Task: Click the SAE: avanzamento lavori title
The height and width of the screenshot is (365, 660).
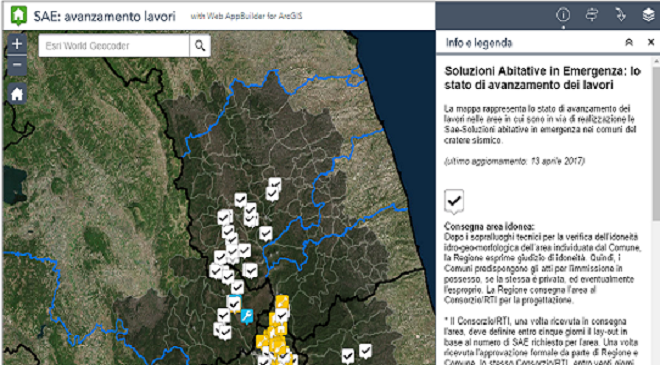Action: point(104,16)
